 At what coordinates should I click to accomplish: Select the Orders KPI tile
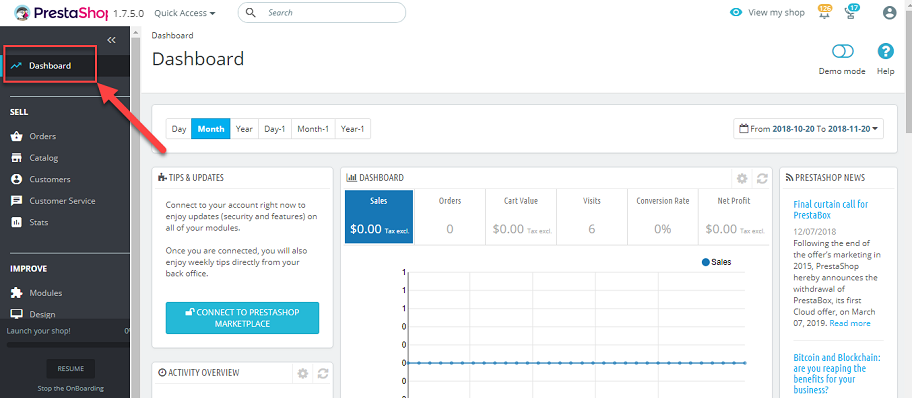tap(450, 216)
